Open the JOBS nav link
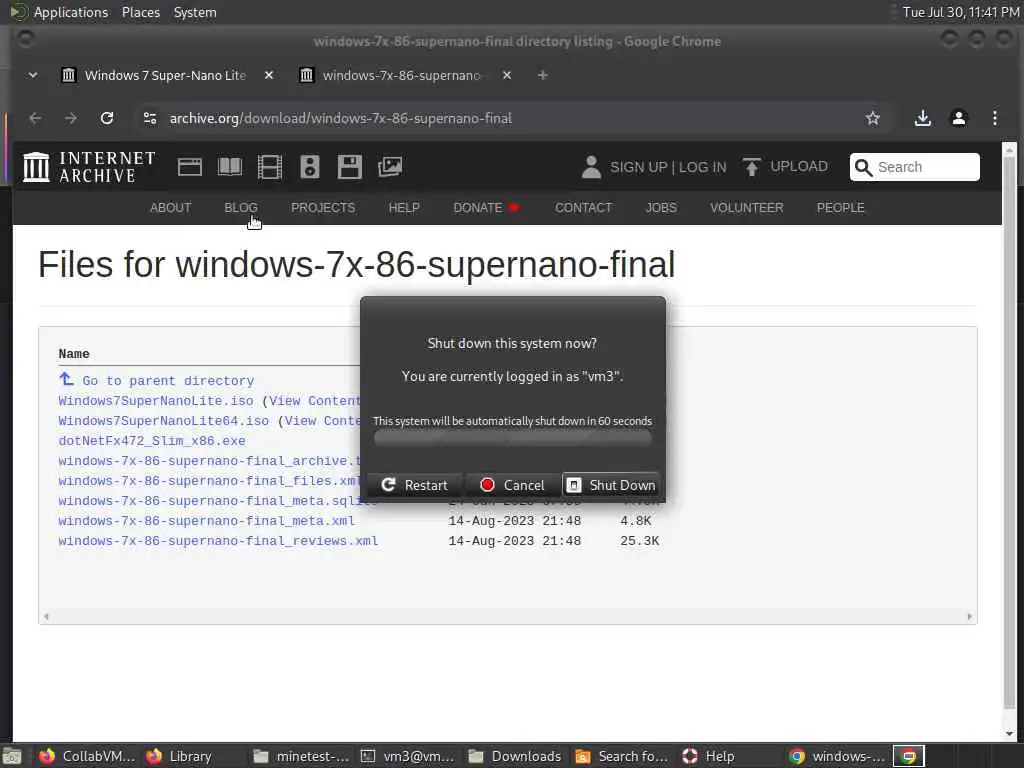Viewport: 1024px width, 768px height. tap(661, 208)
